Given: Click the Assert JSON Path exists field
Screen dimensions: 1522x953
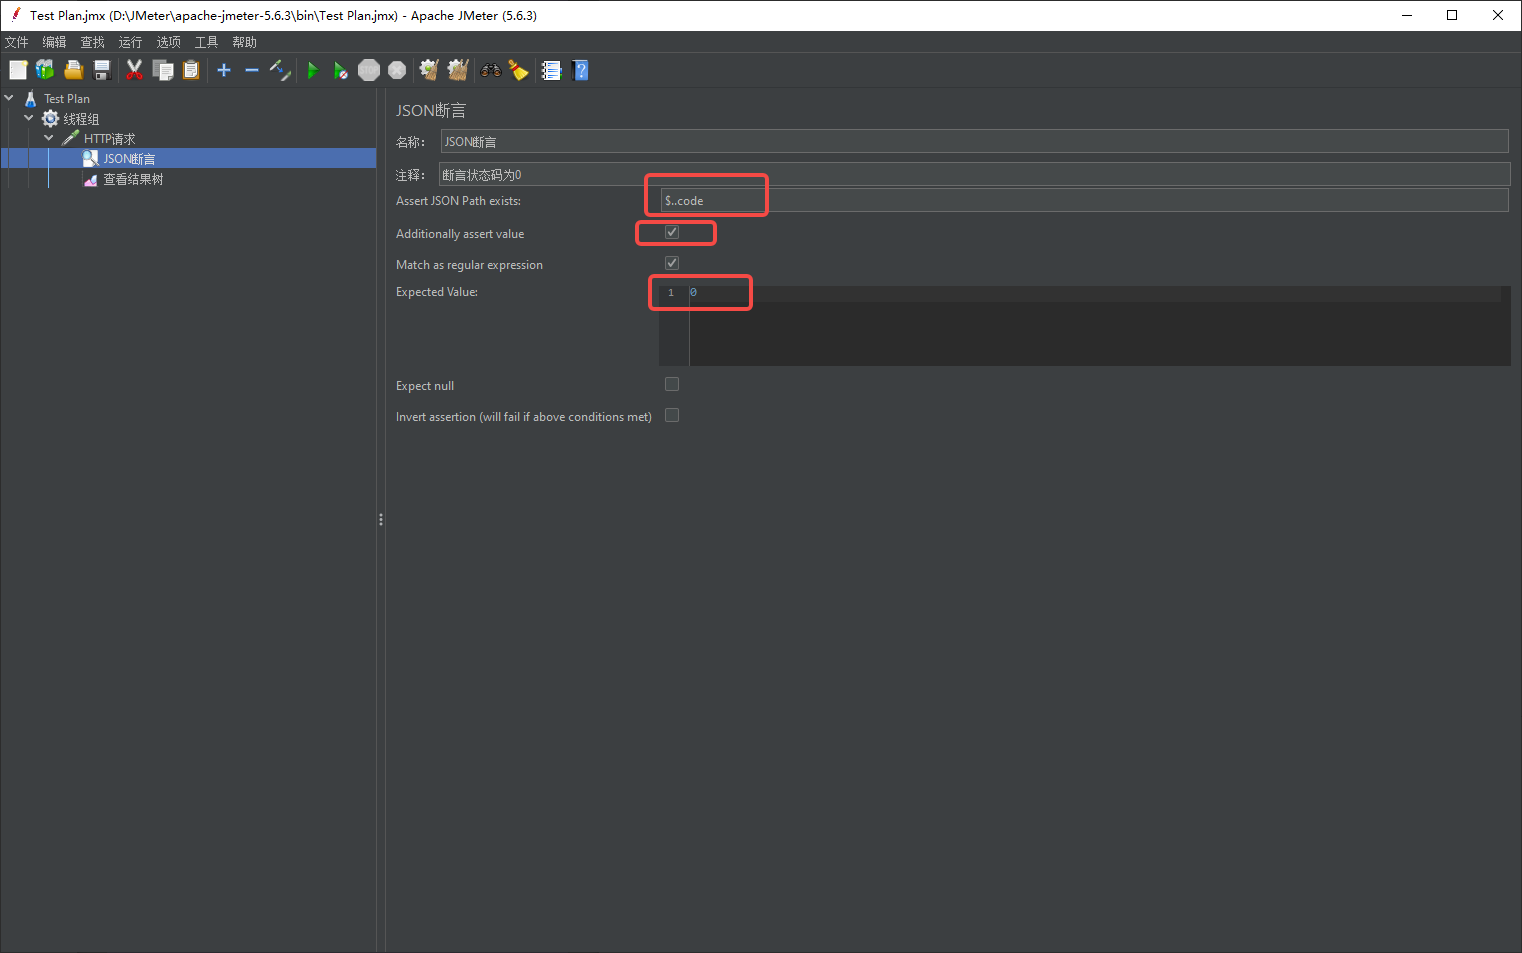Looking at the screenshot, I should pyautogui.click(x=1085, y=200).
